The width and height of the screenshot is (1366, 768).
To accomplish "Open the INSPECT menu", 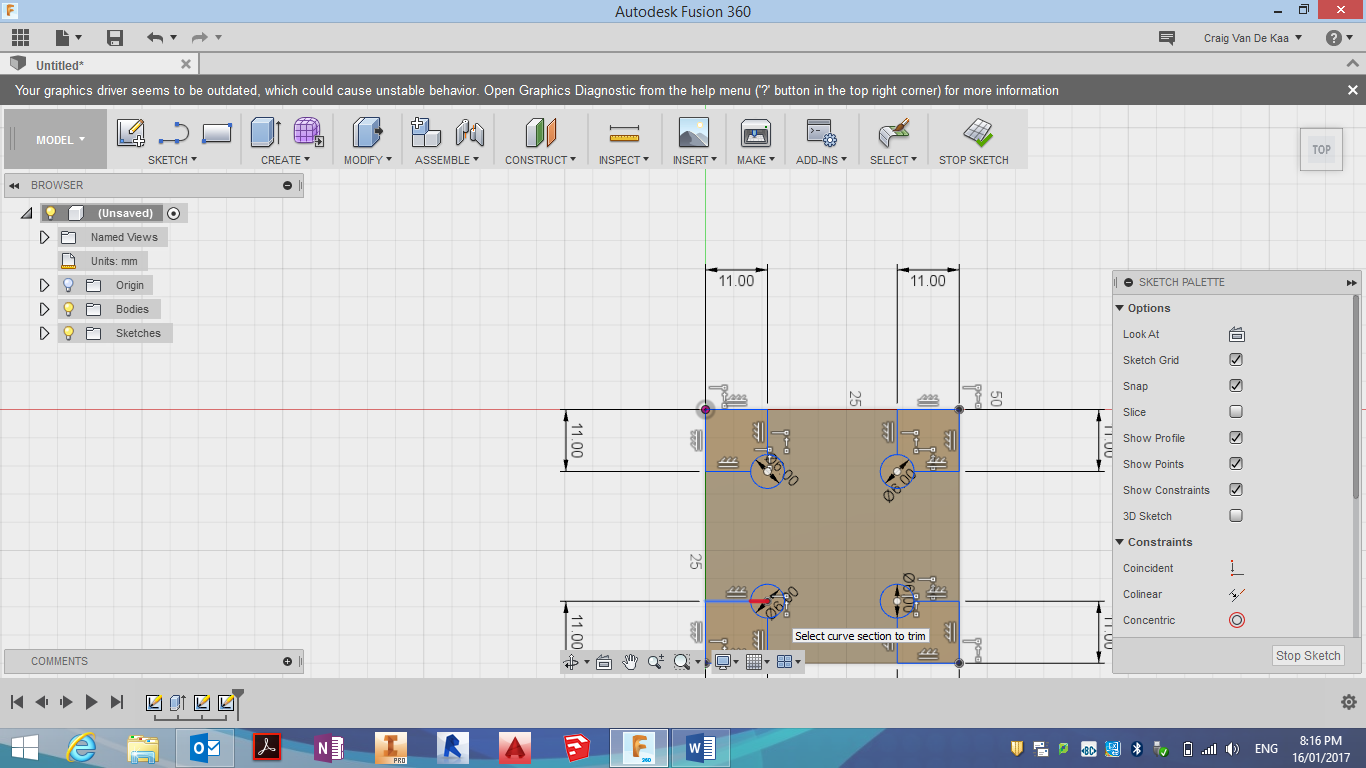I will pos(624,160).
